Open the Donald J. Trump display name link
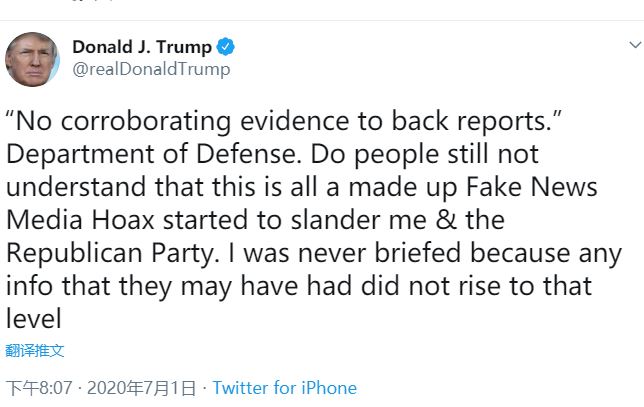The height and width of the screenshot is (407, 644). click(x=141, y=47)
